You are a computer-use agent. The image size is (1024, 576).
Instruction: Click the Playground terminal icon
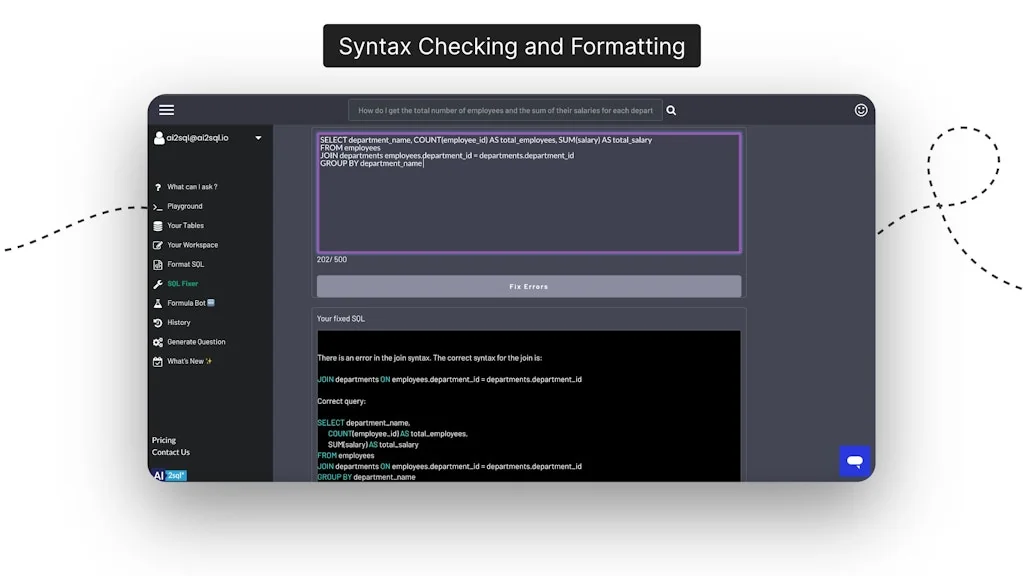coord(158,207)
